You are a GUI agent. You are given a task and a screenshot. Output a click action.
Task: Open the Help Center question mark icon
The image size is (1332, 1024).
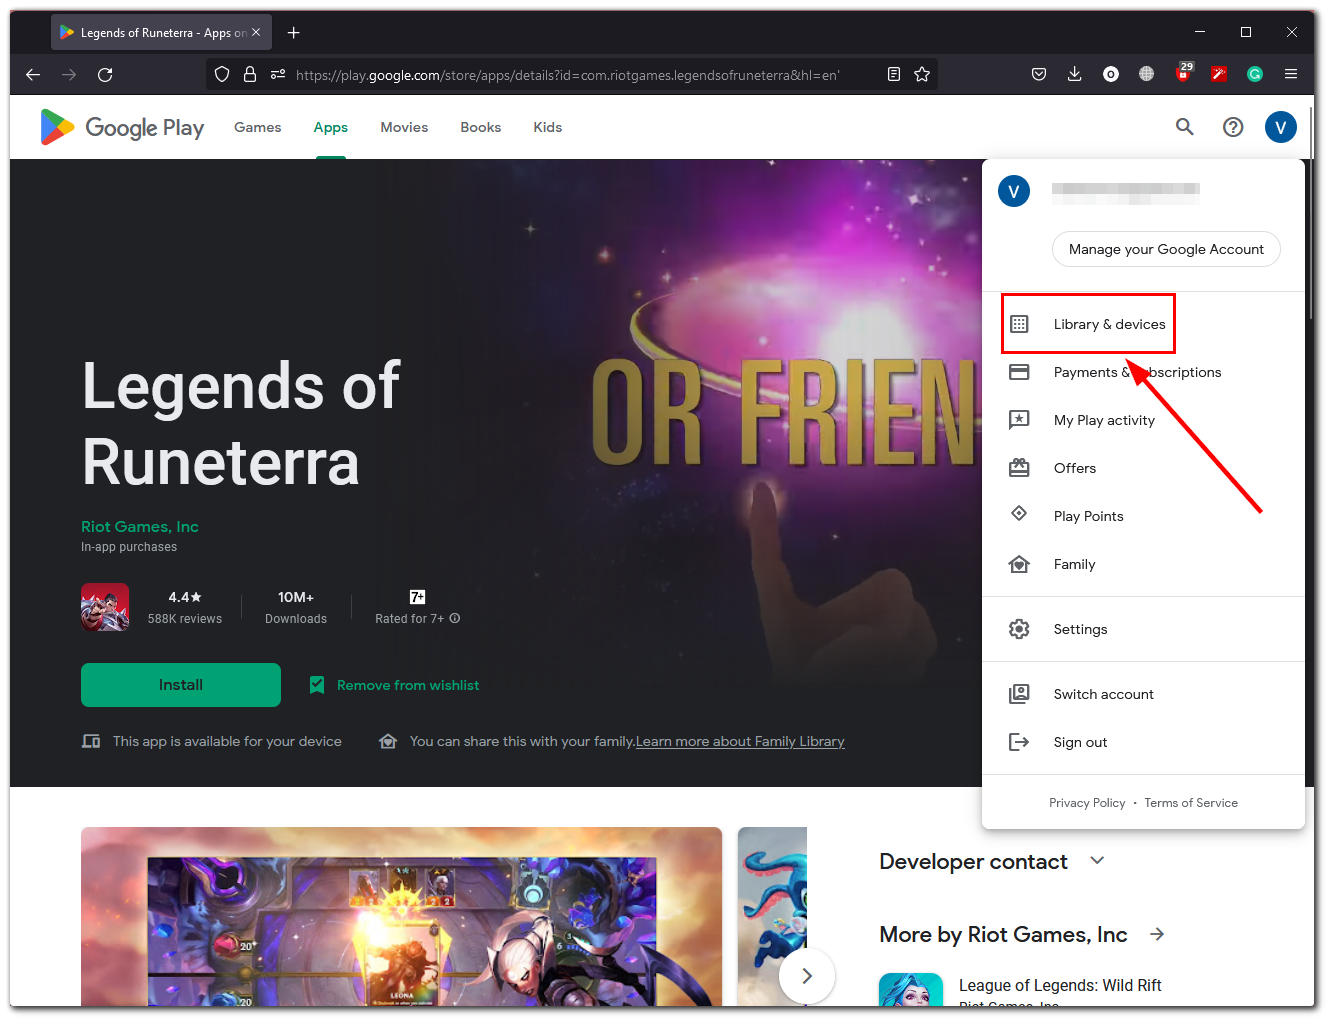point(1233,127)
